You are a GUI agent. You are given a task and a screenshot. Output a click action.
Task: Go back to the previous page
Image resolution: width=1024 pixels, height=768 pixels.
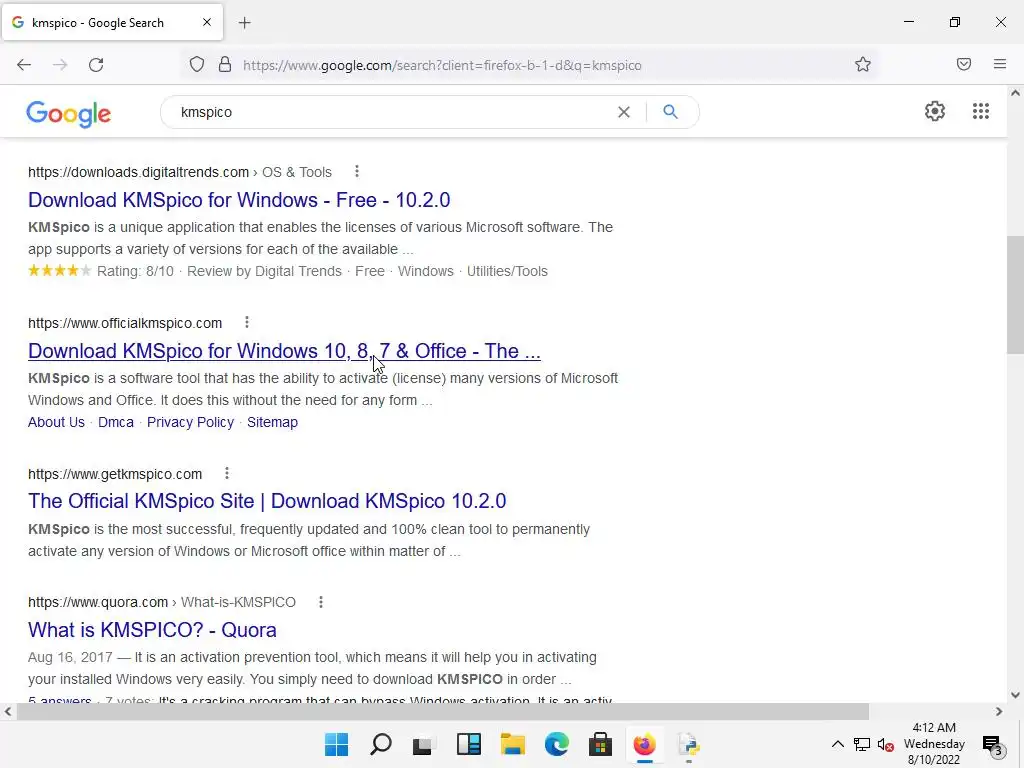[x=24, y=65]
